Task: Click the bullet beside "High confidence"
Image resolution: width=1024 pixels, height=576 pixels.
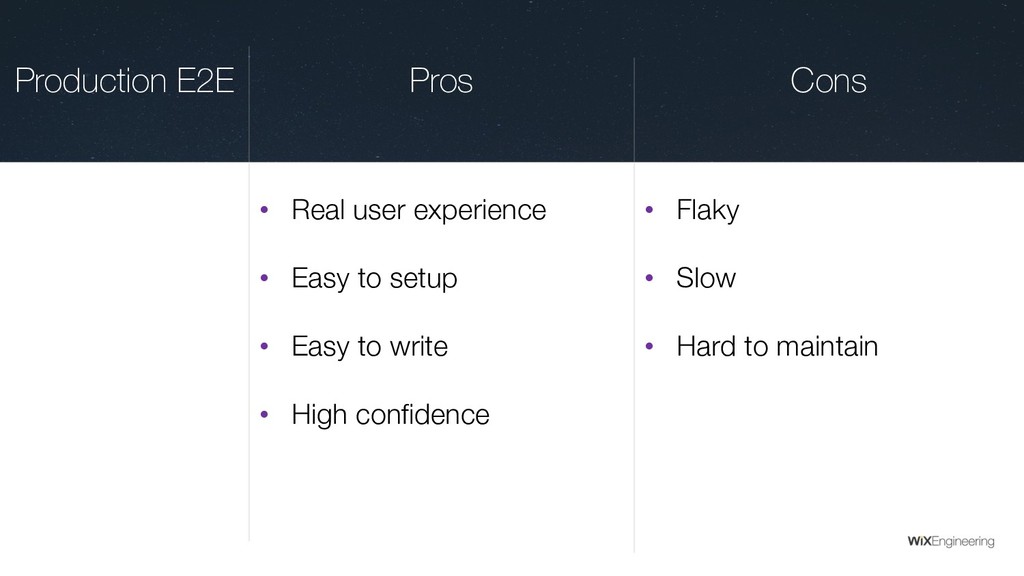Action: [264, 414]
